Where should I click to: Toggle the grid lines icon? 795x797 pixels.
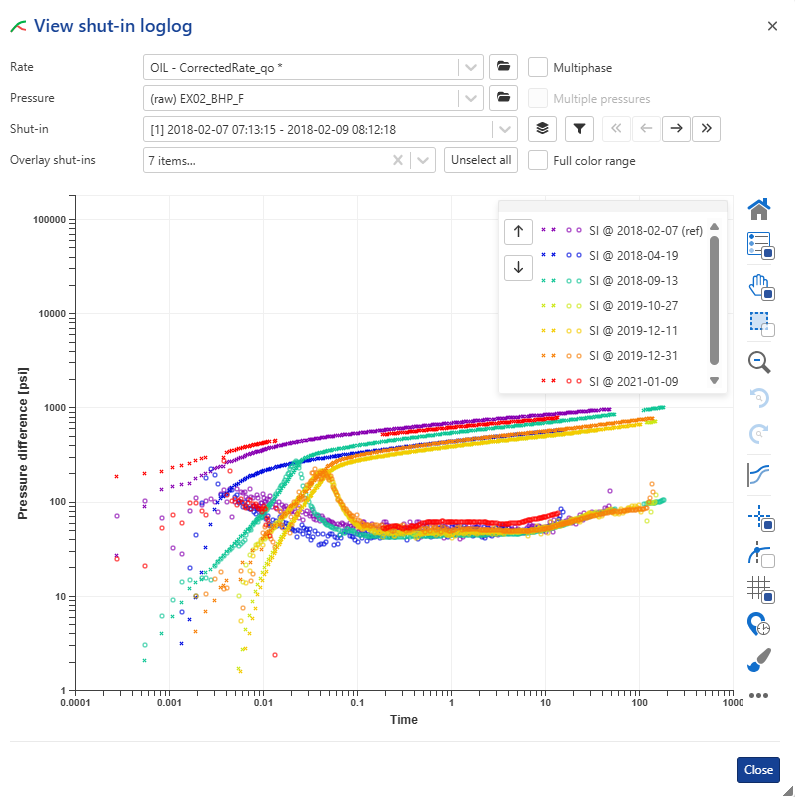point(760,590)
